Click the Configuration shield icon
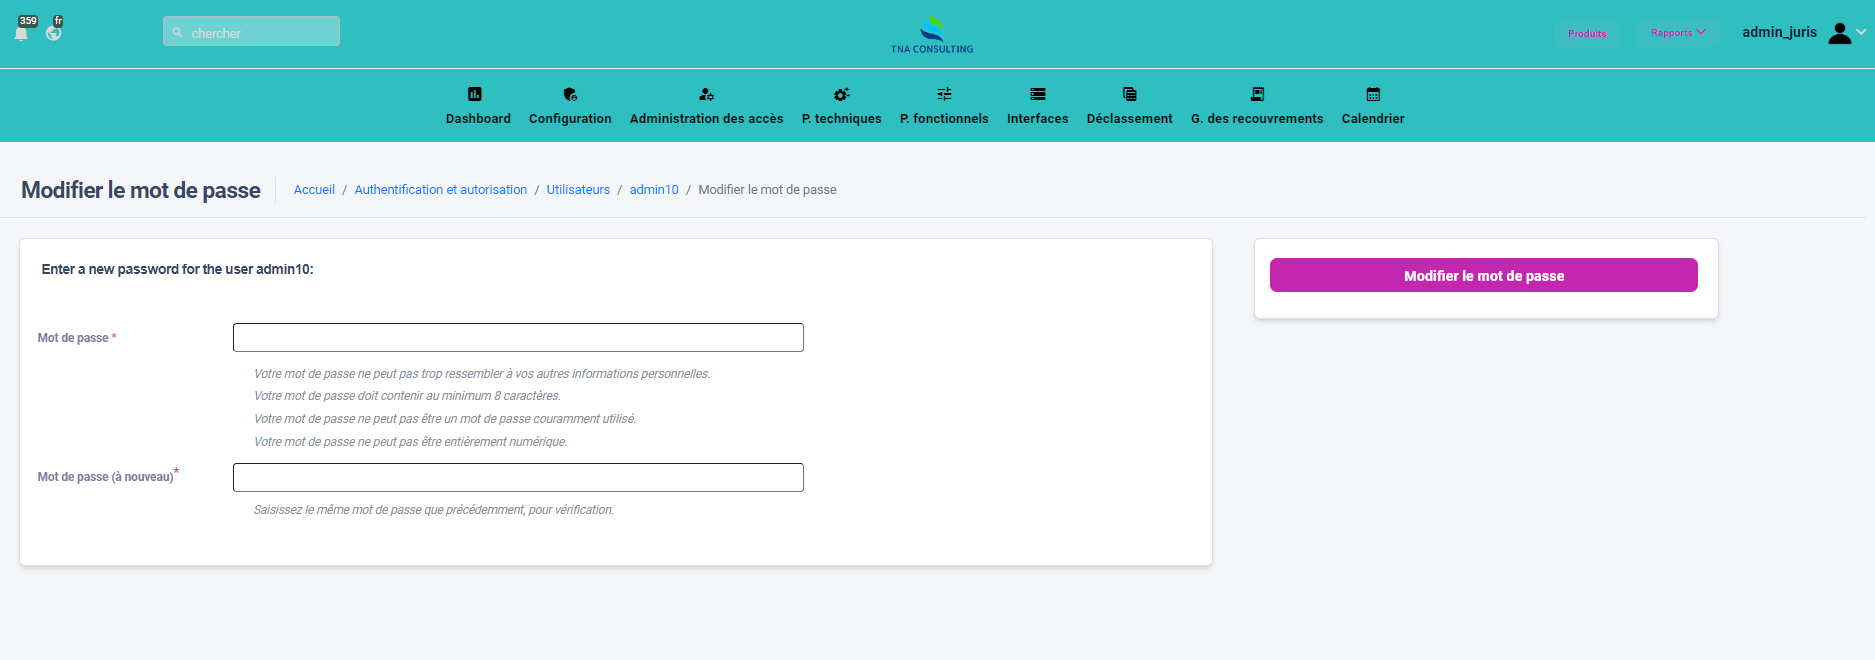 (570, 94)
